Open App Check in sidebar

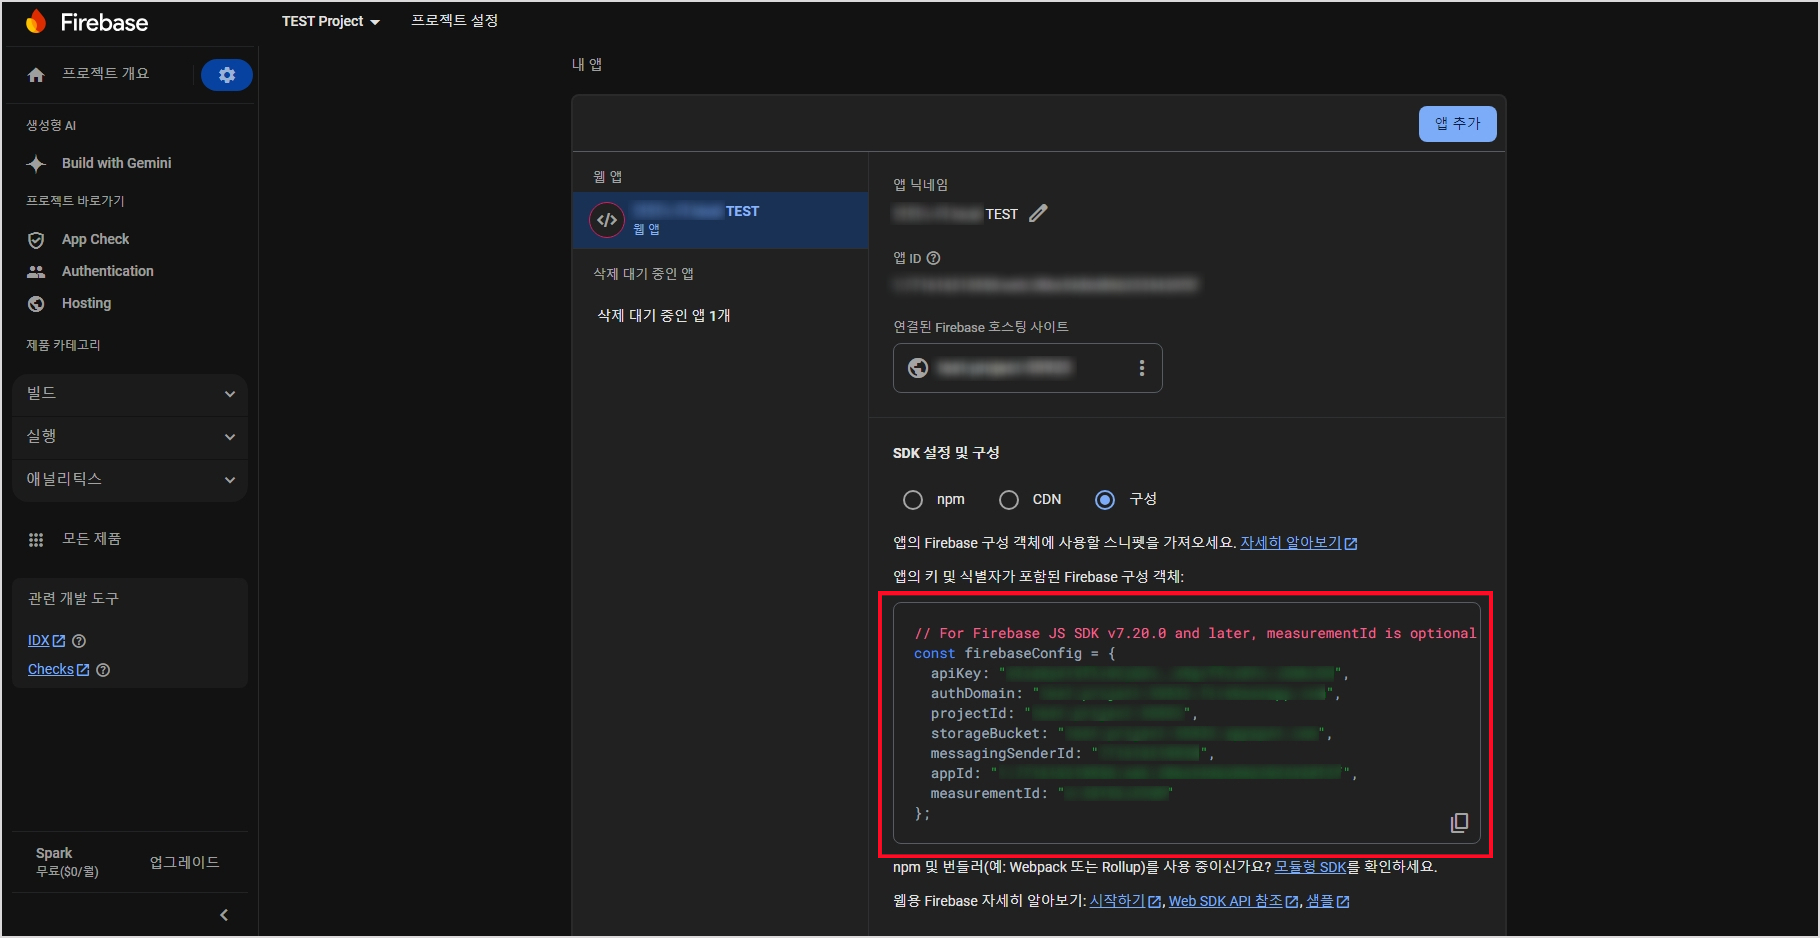pyautogui.click(x=96, y=239)
